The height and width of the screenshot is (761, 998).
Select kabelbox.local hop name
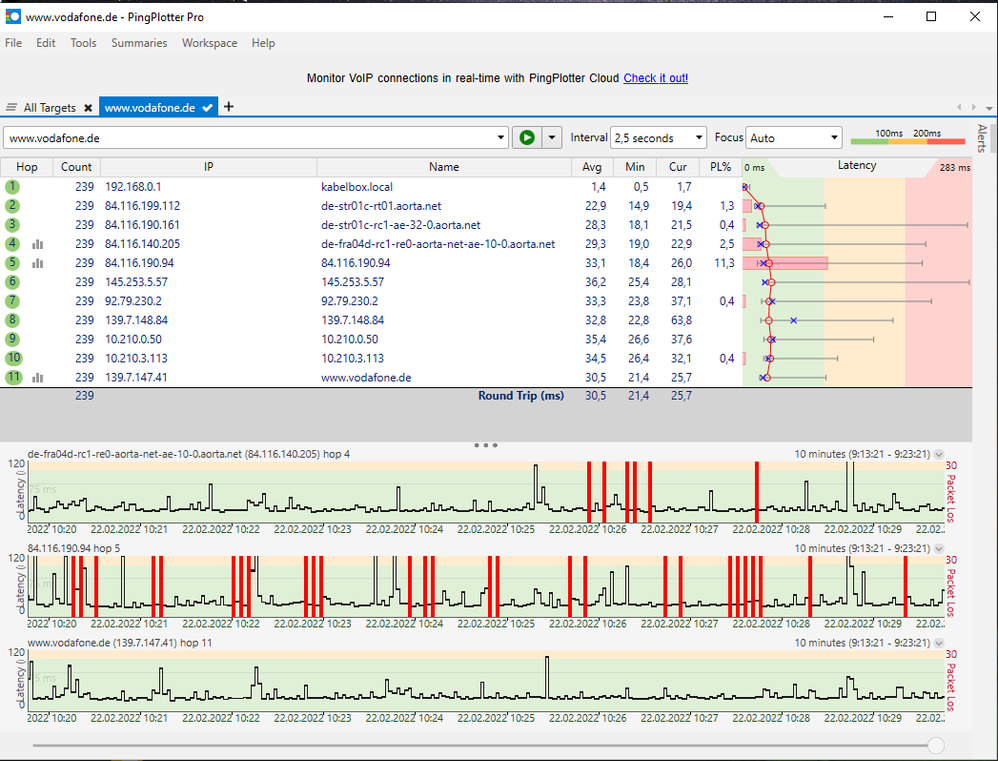357,187
